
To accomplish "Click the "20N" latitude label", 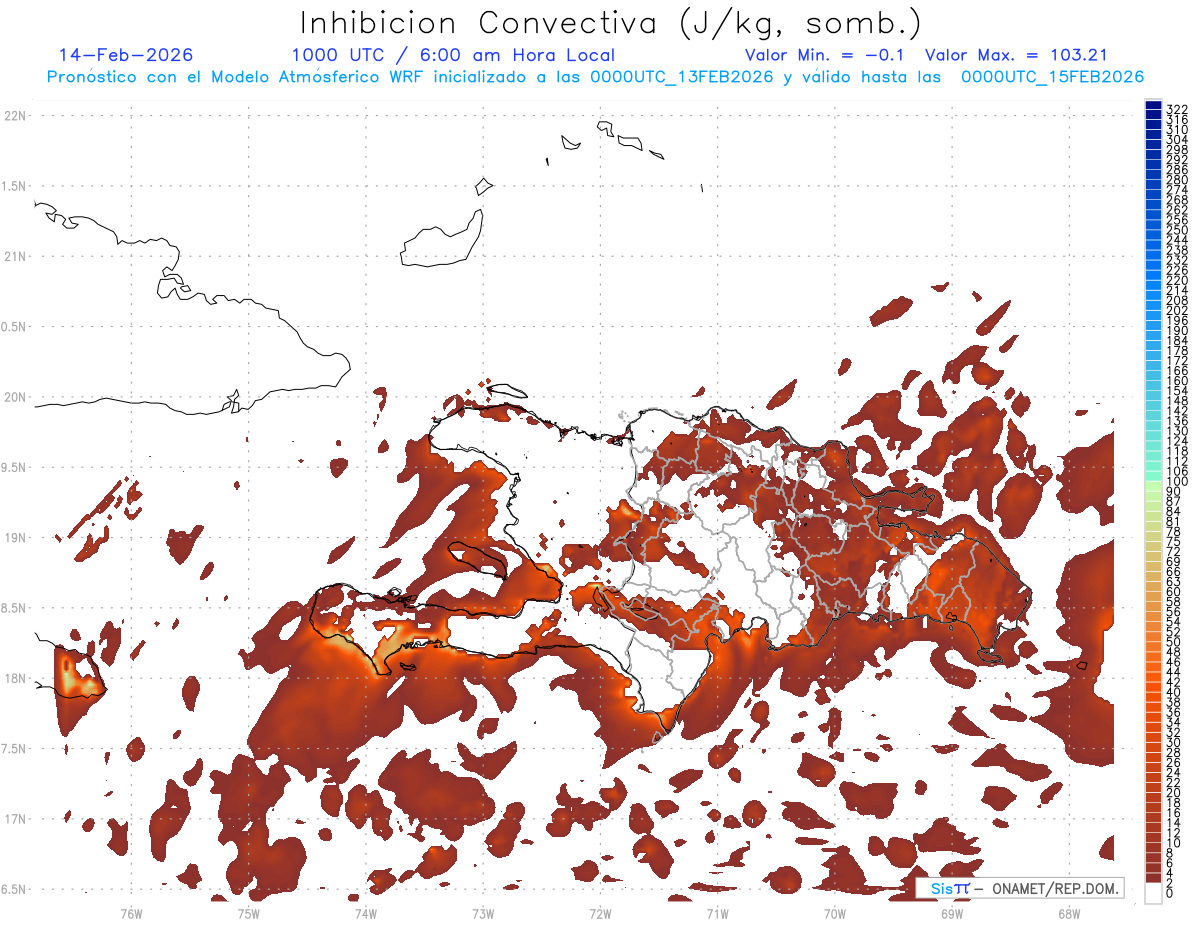I will point(14,397).
